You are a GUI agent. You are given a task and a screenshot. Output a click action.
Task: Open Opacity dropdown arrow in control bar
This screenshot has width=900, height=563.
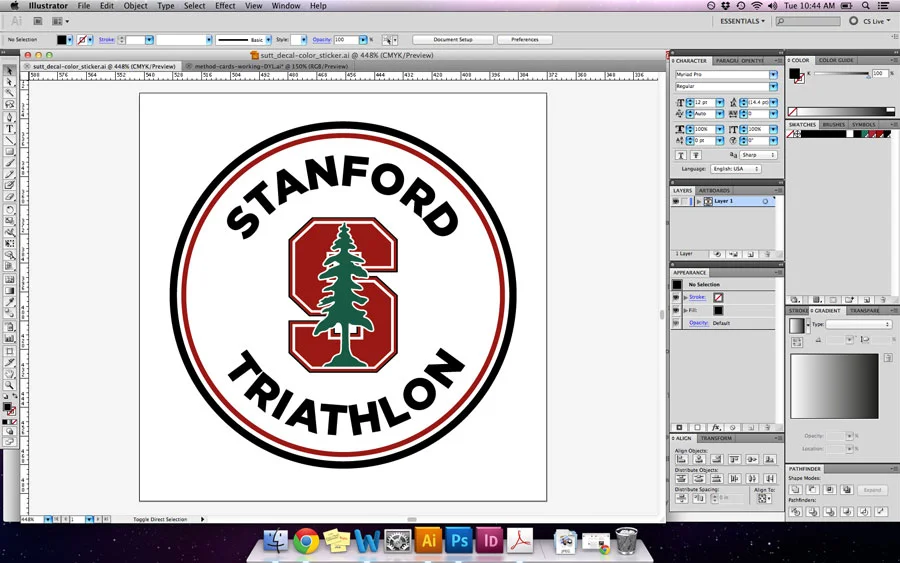(363, 40)
